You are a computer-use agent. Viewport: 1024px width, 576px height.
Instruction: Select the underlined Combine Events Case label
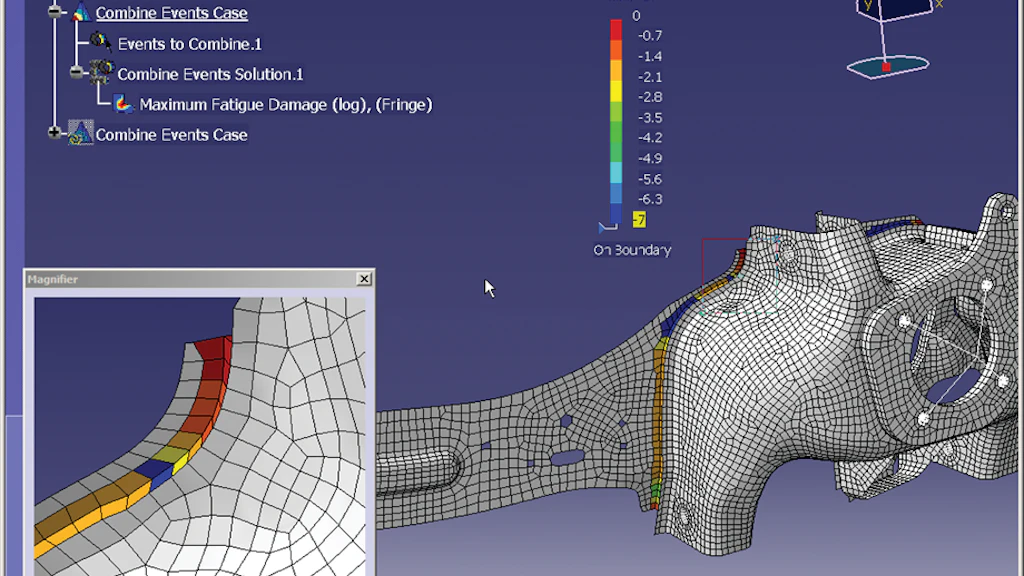(x=172, y=12)
